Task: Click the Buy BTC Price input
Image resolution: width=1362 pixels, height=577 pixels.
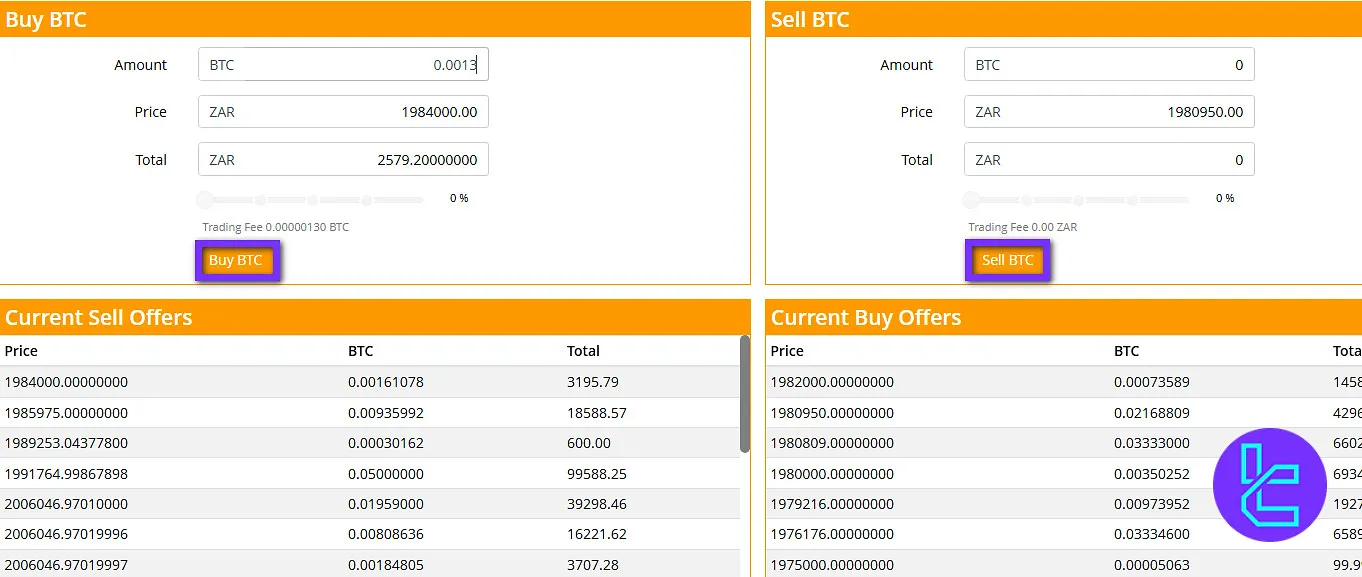Action: pyautogui.click(x=343, y=112)
